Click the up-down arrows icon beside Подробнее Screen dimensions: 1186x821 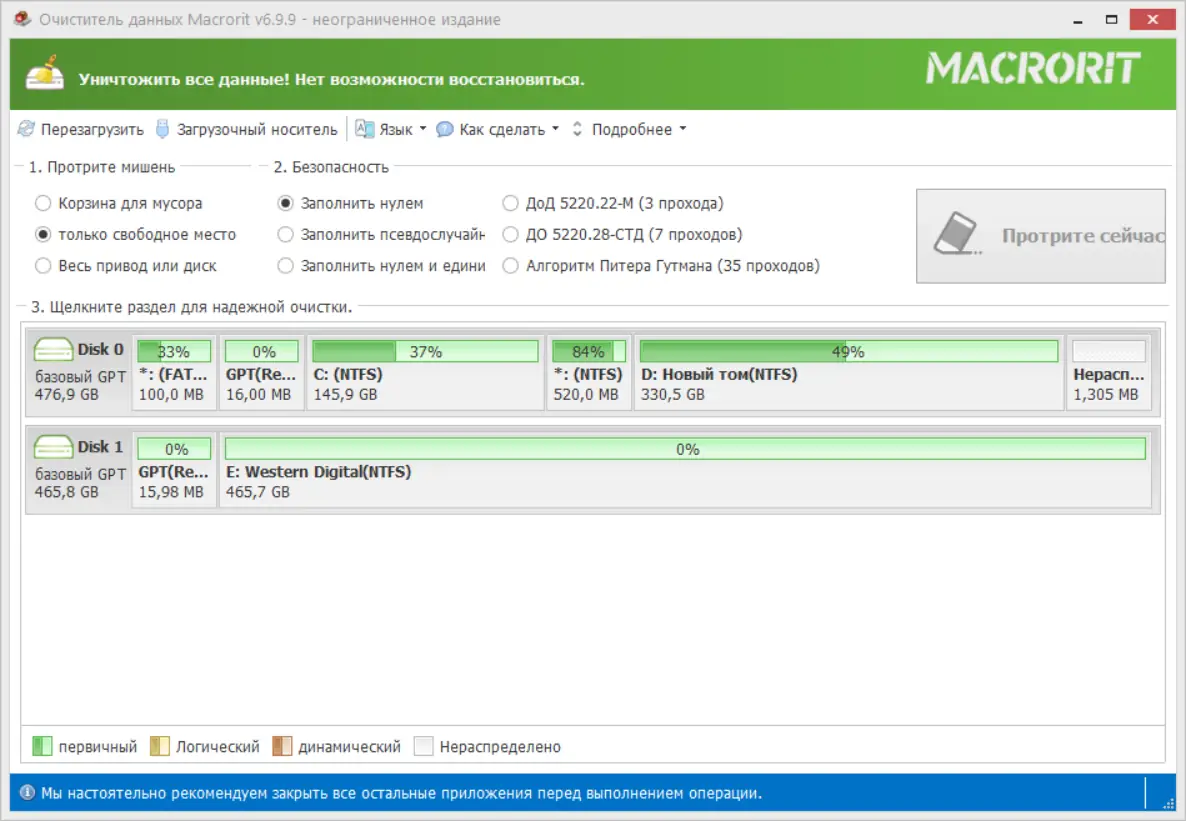click(x=577, y=129)
